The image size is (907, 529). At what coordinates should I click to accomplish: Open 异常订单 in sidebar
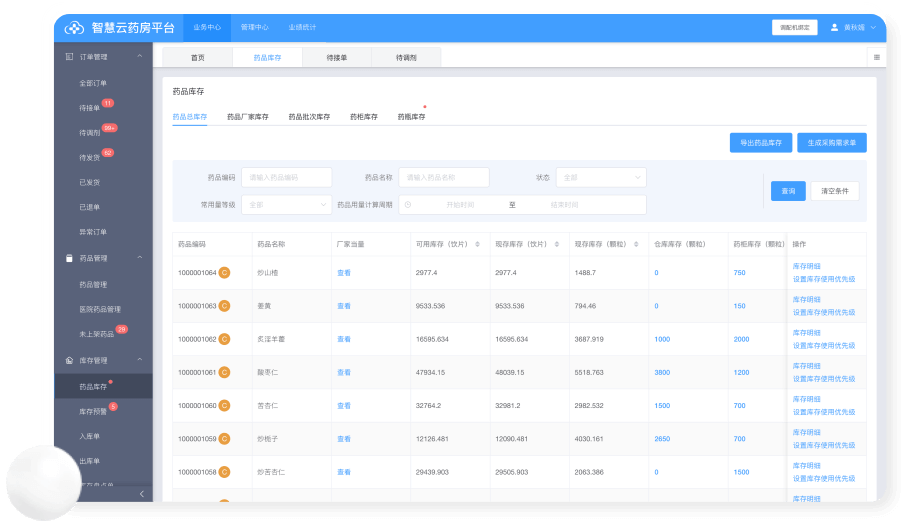[93, 232]
